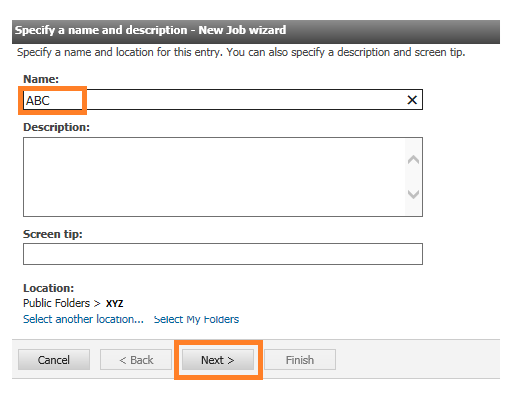519x417 pixels.
Task: Select the Screen tip input field
Action: [x=223, y=254]
